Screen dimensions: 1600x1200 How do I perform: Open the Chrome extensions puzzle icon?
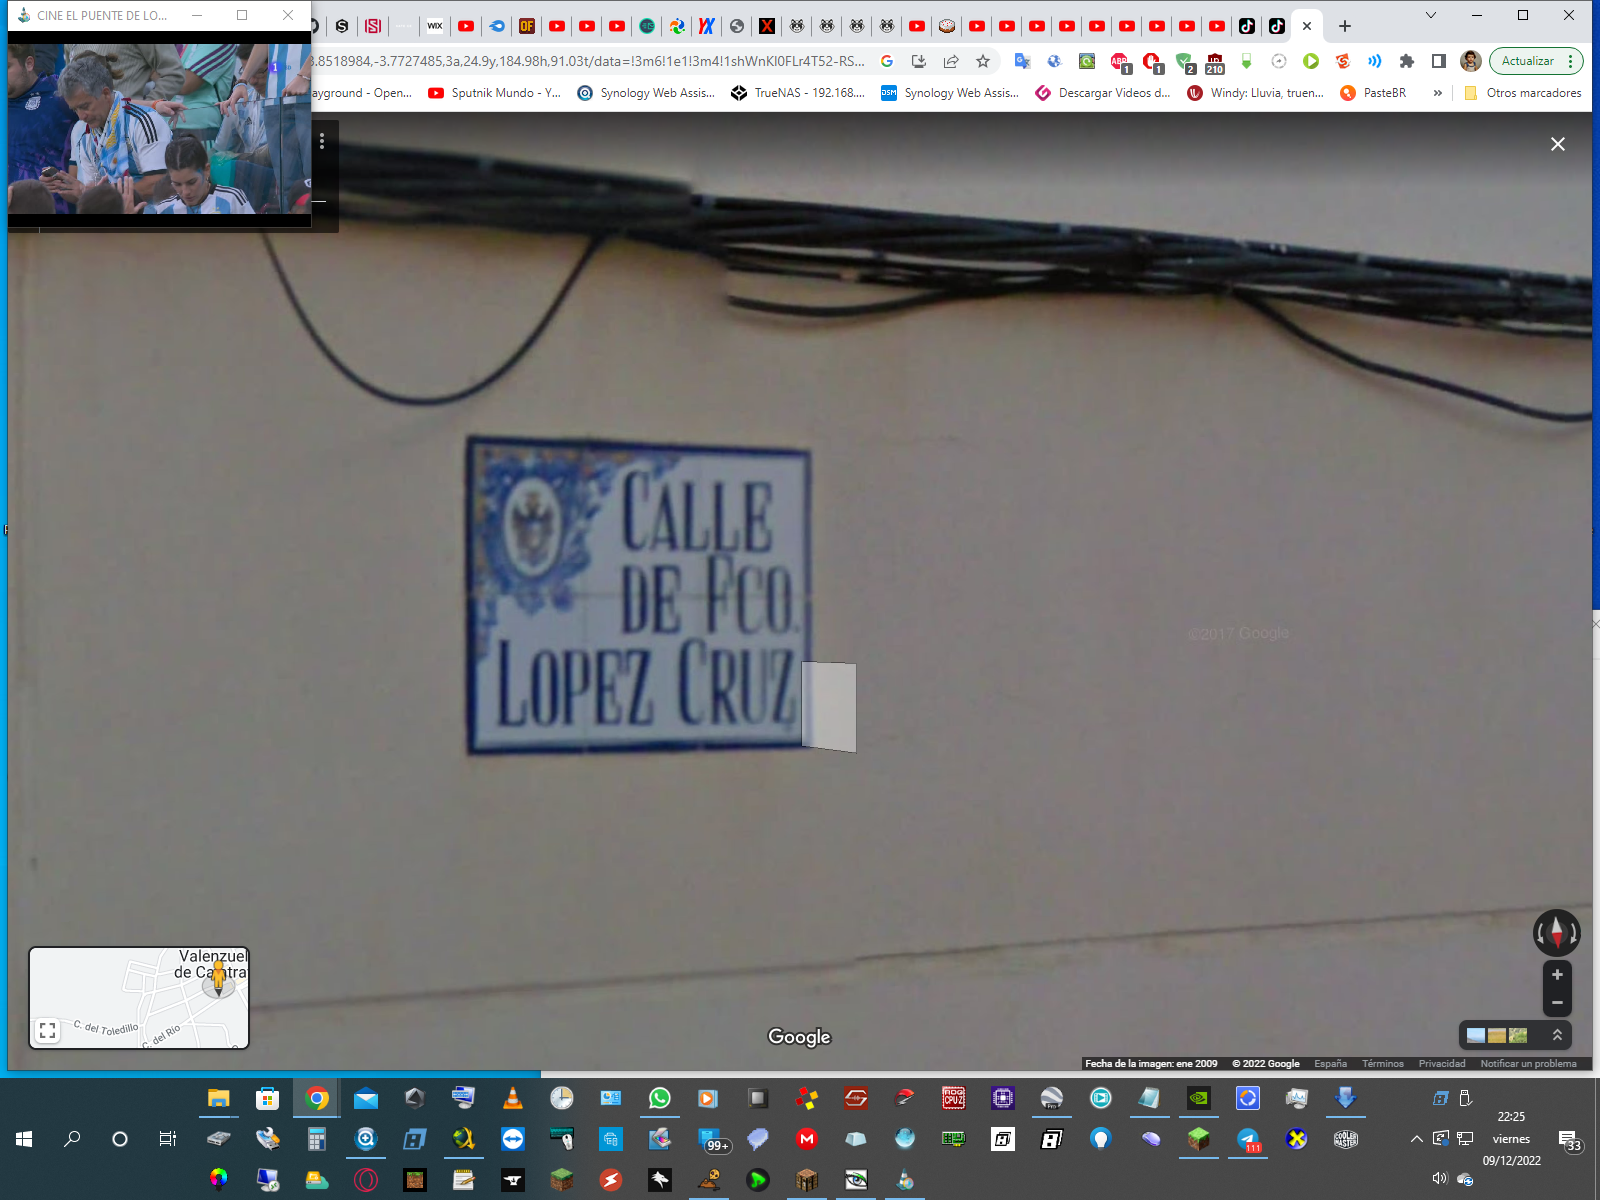1407,61
